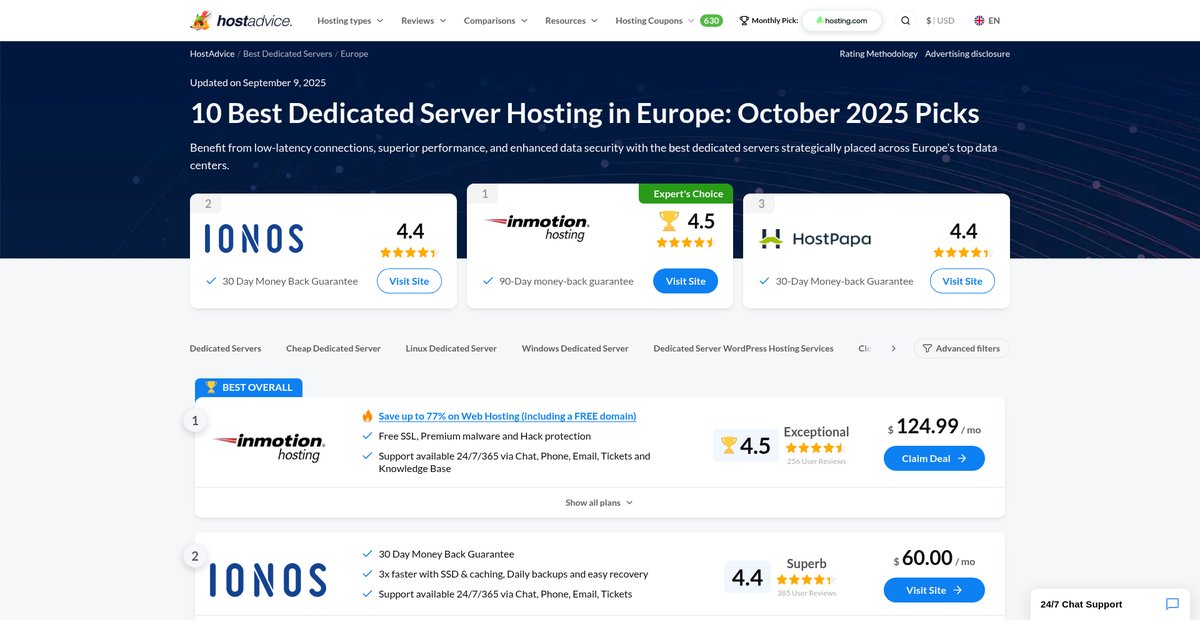Image resolution: width=1200 pixels, height=620 pixels.
Task: Open the HostAdvice logo home link
Action: tap(241, 20)
